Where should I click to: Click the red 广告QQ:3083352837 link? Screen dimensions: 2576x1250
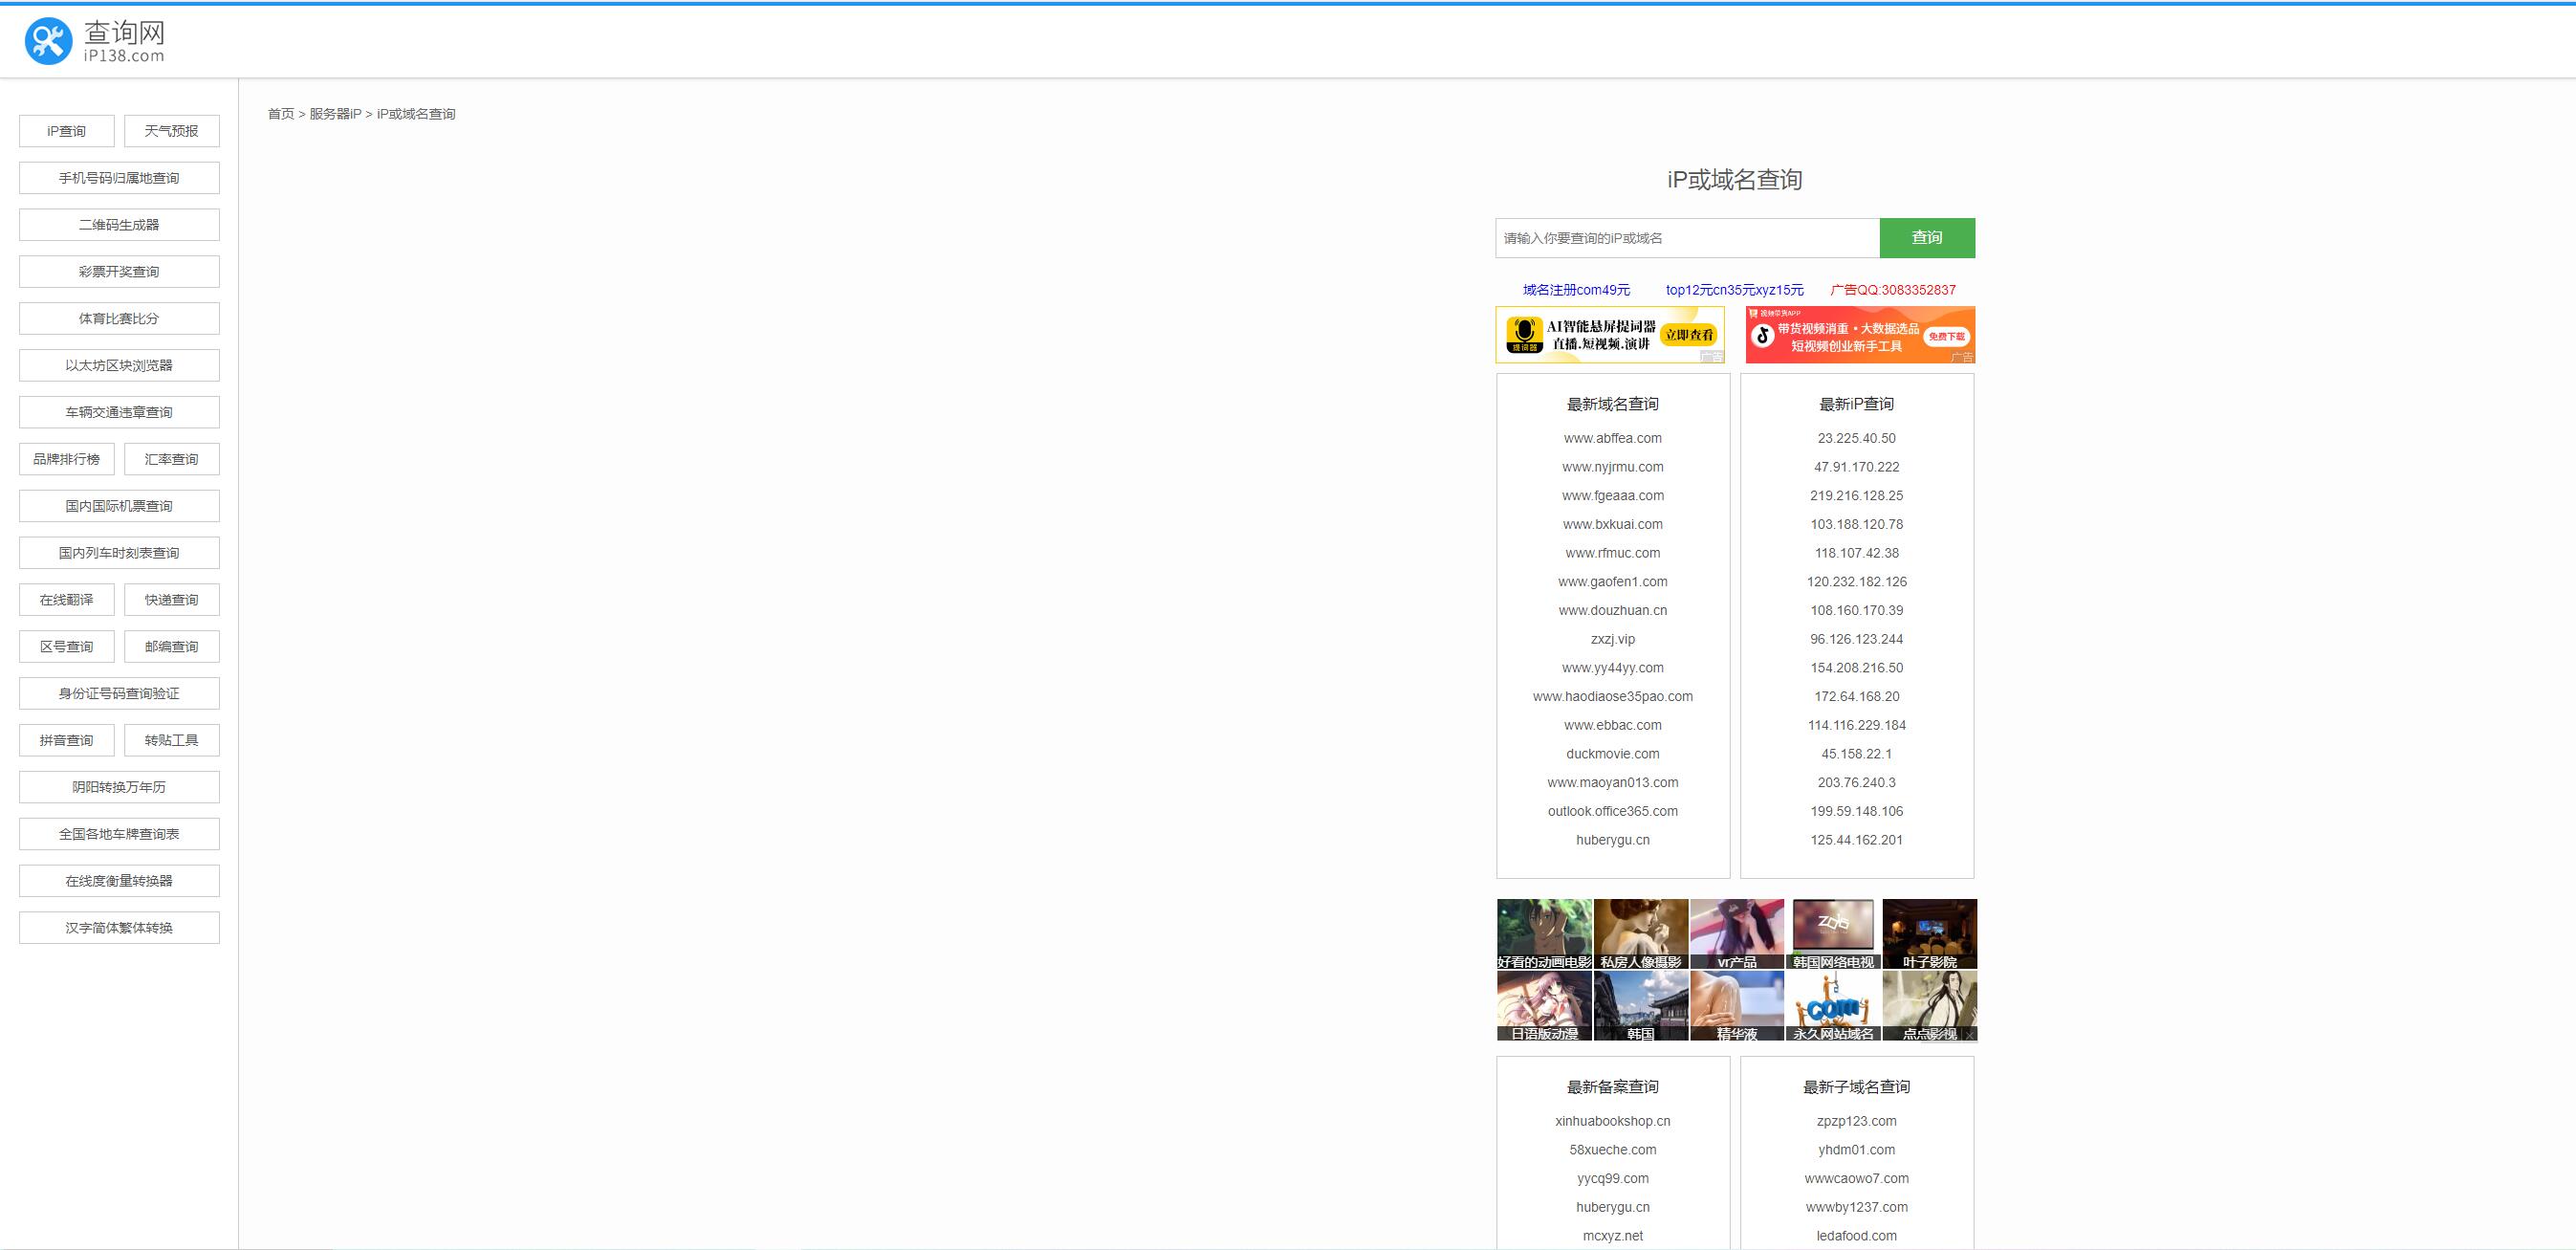click(x=1893, y=290)
